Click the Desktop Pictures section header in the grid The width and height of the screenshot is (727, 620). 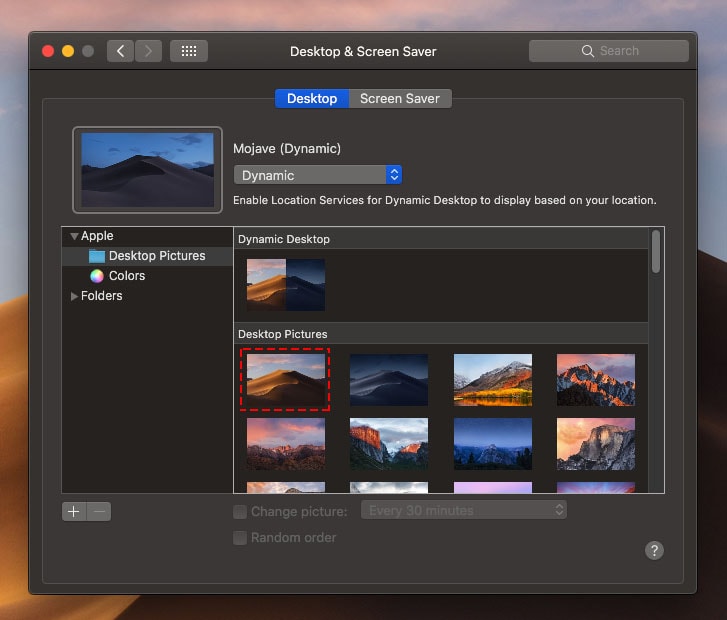tap(441, 334)
